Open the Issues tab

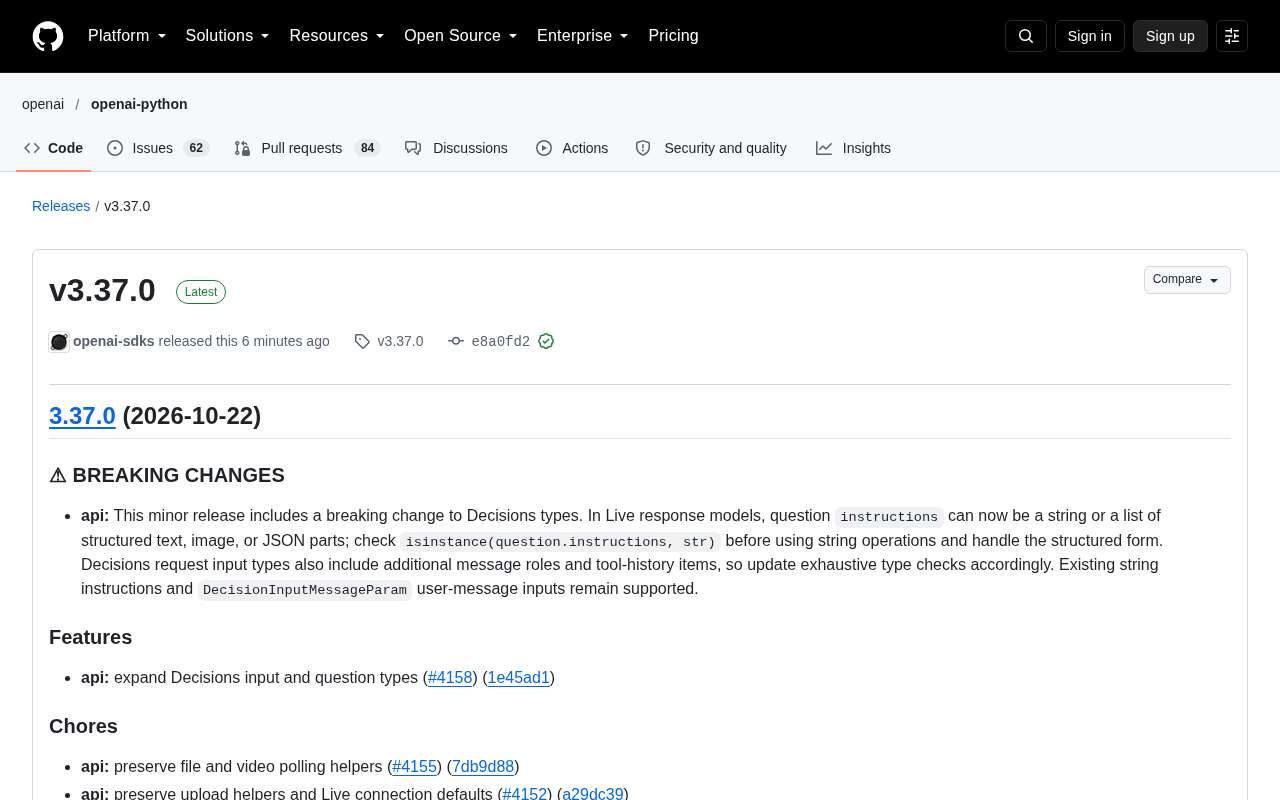click(158, 148)
